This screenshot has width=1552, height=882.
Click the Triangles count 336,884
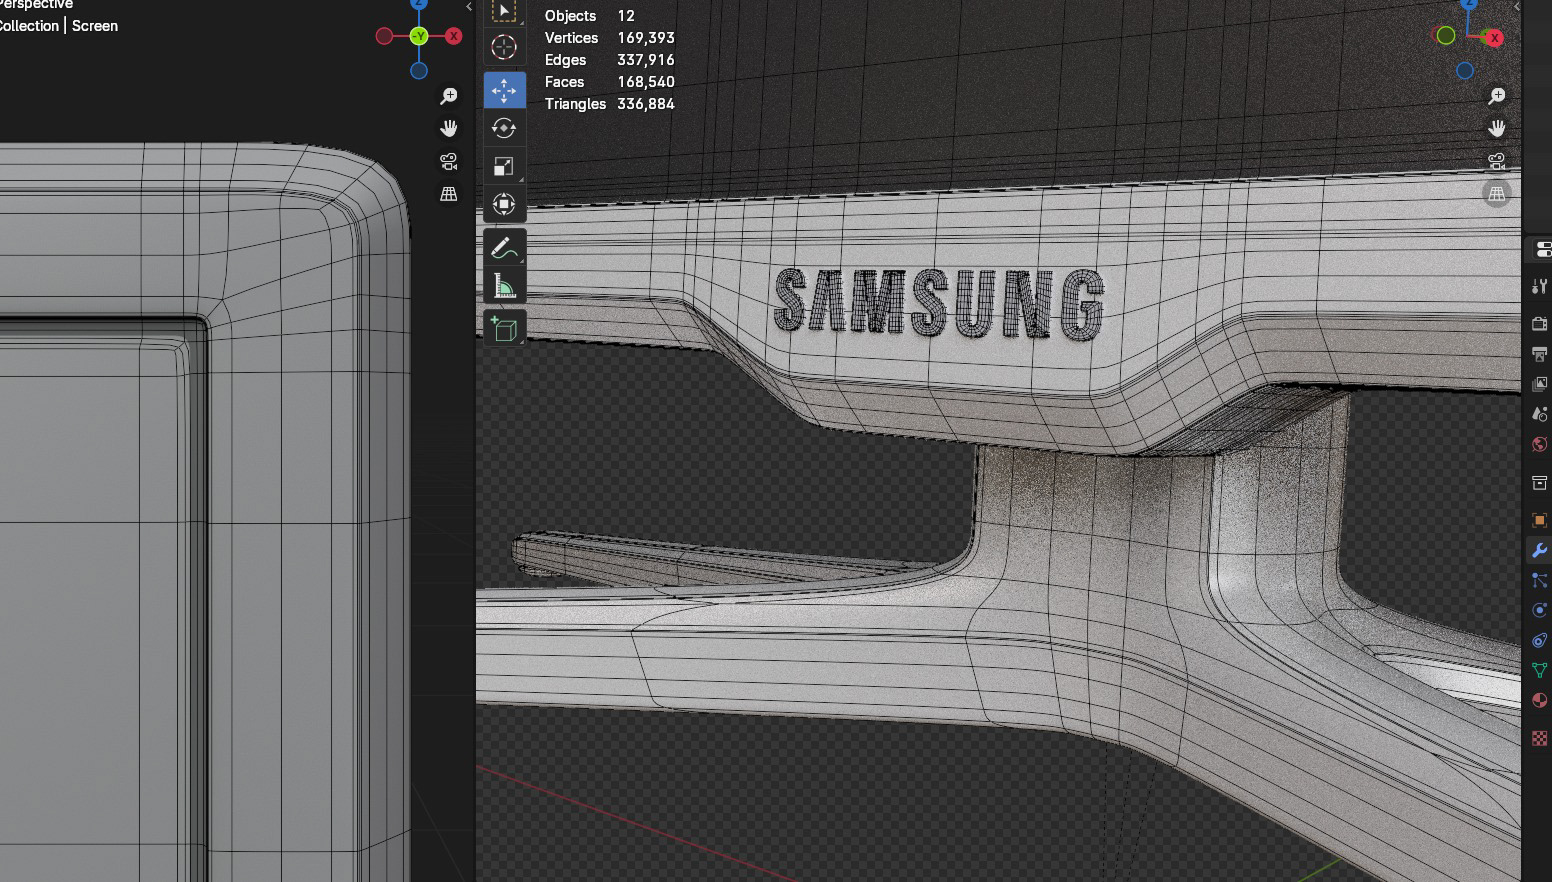(646, 104)
